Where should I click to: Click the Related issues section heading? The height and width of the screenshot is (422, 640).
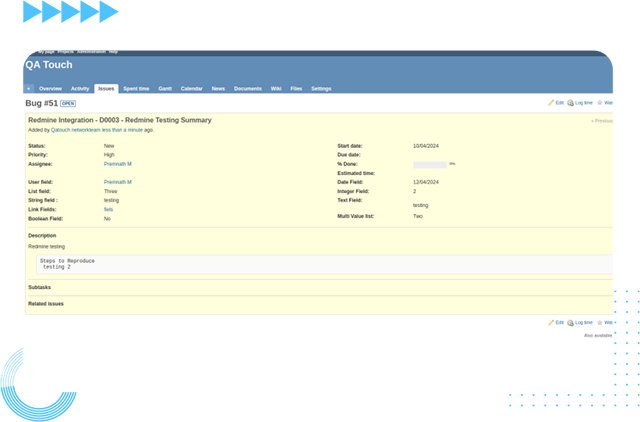(x=46, y=304)
